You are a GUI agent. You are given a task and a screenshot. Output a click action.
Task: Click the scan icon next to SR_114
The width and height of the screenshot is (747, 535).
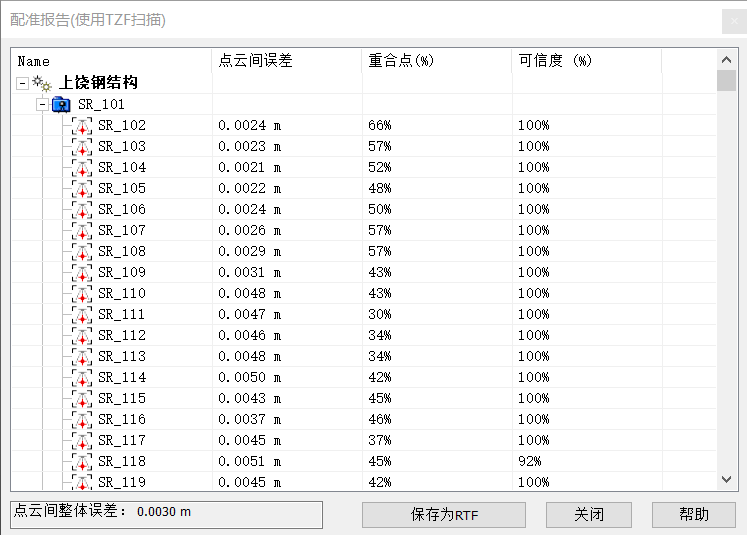(x=82, y=377)
